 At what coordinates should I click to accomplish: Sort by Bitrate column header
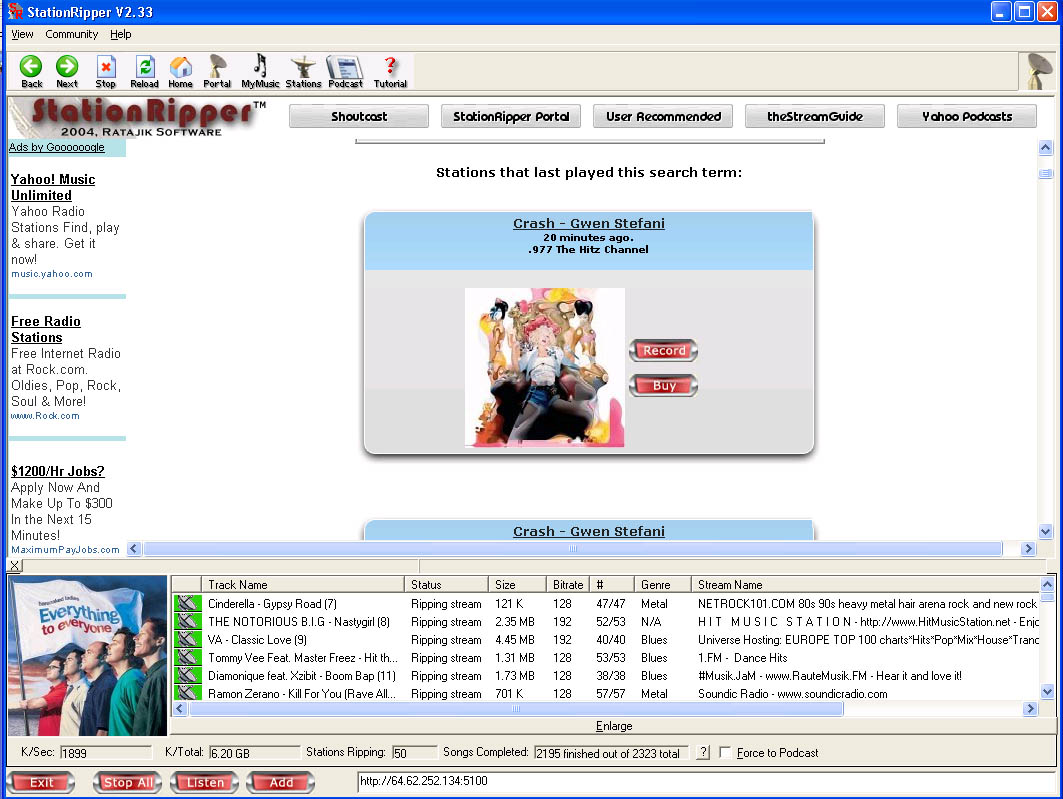pos(568,584)
